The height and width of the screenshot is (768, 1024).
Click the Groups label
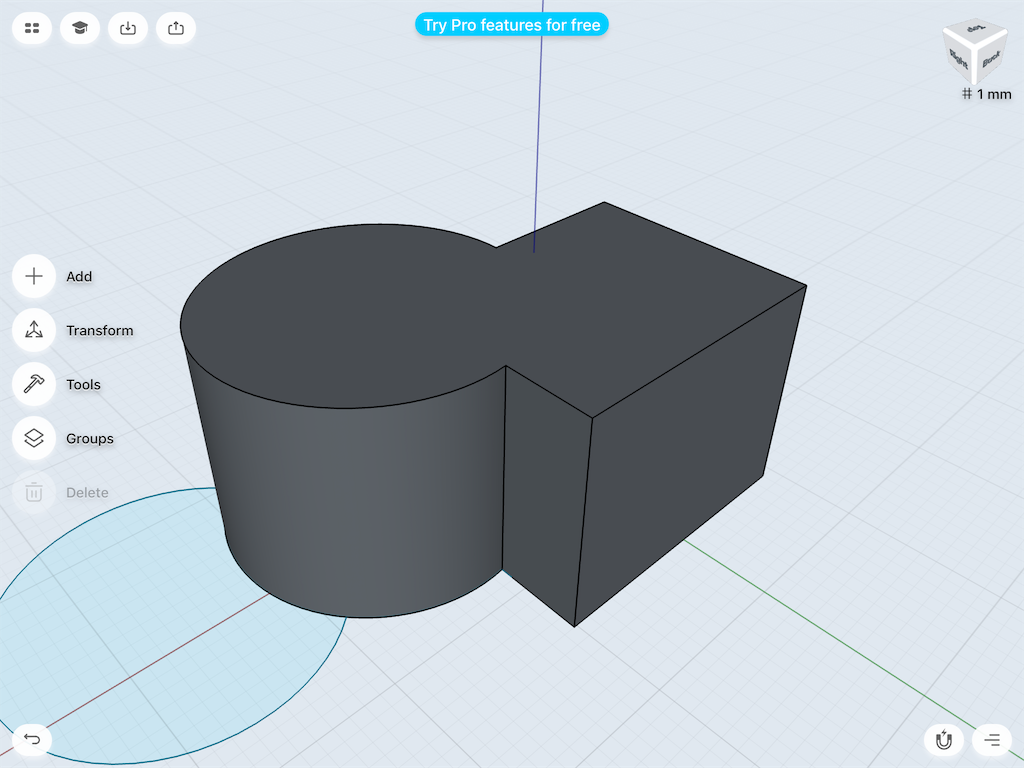point(90,439)
